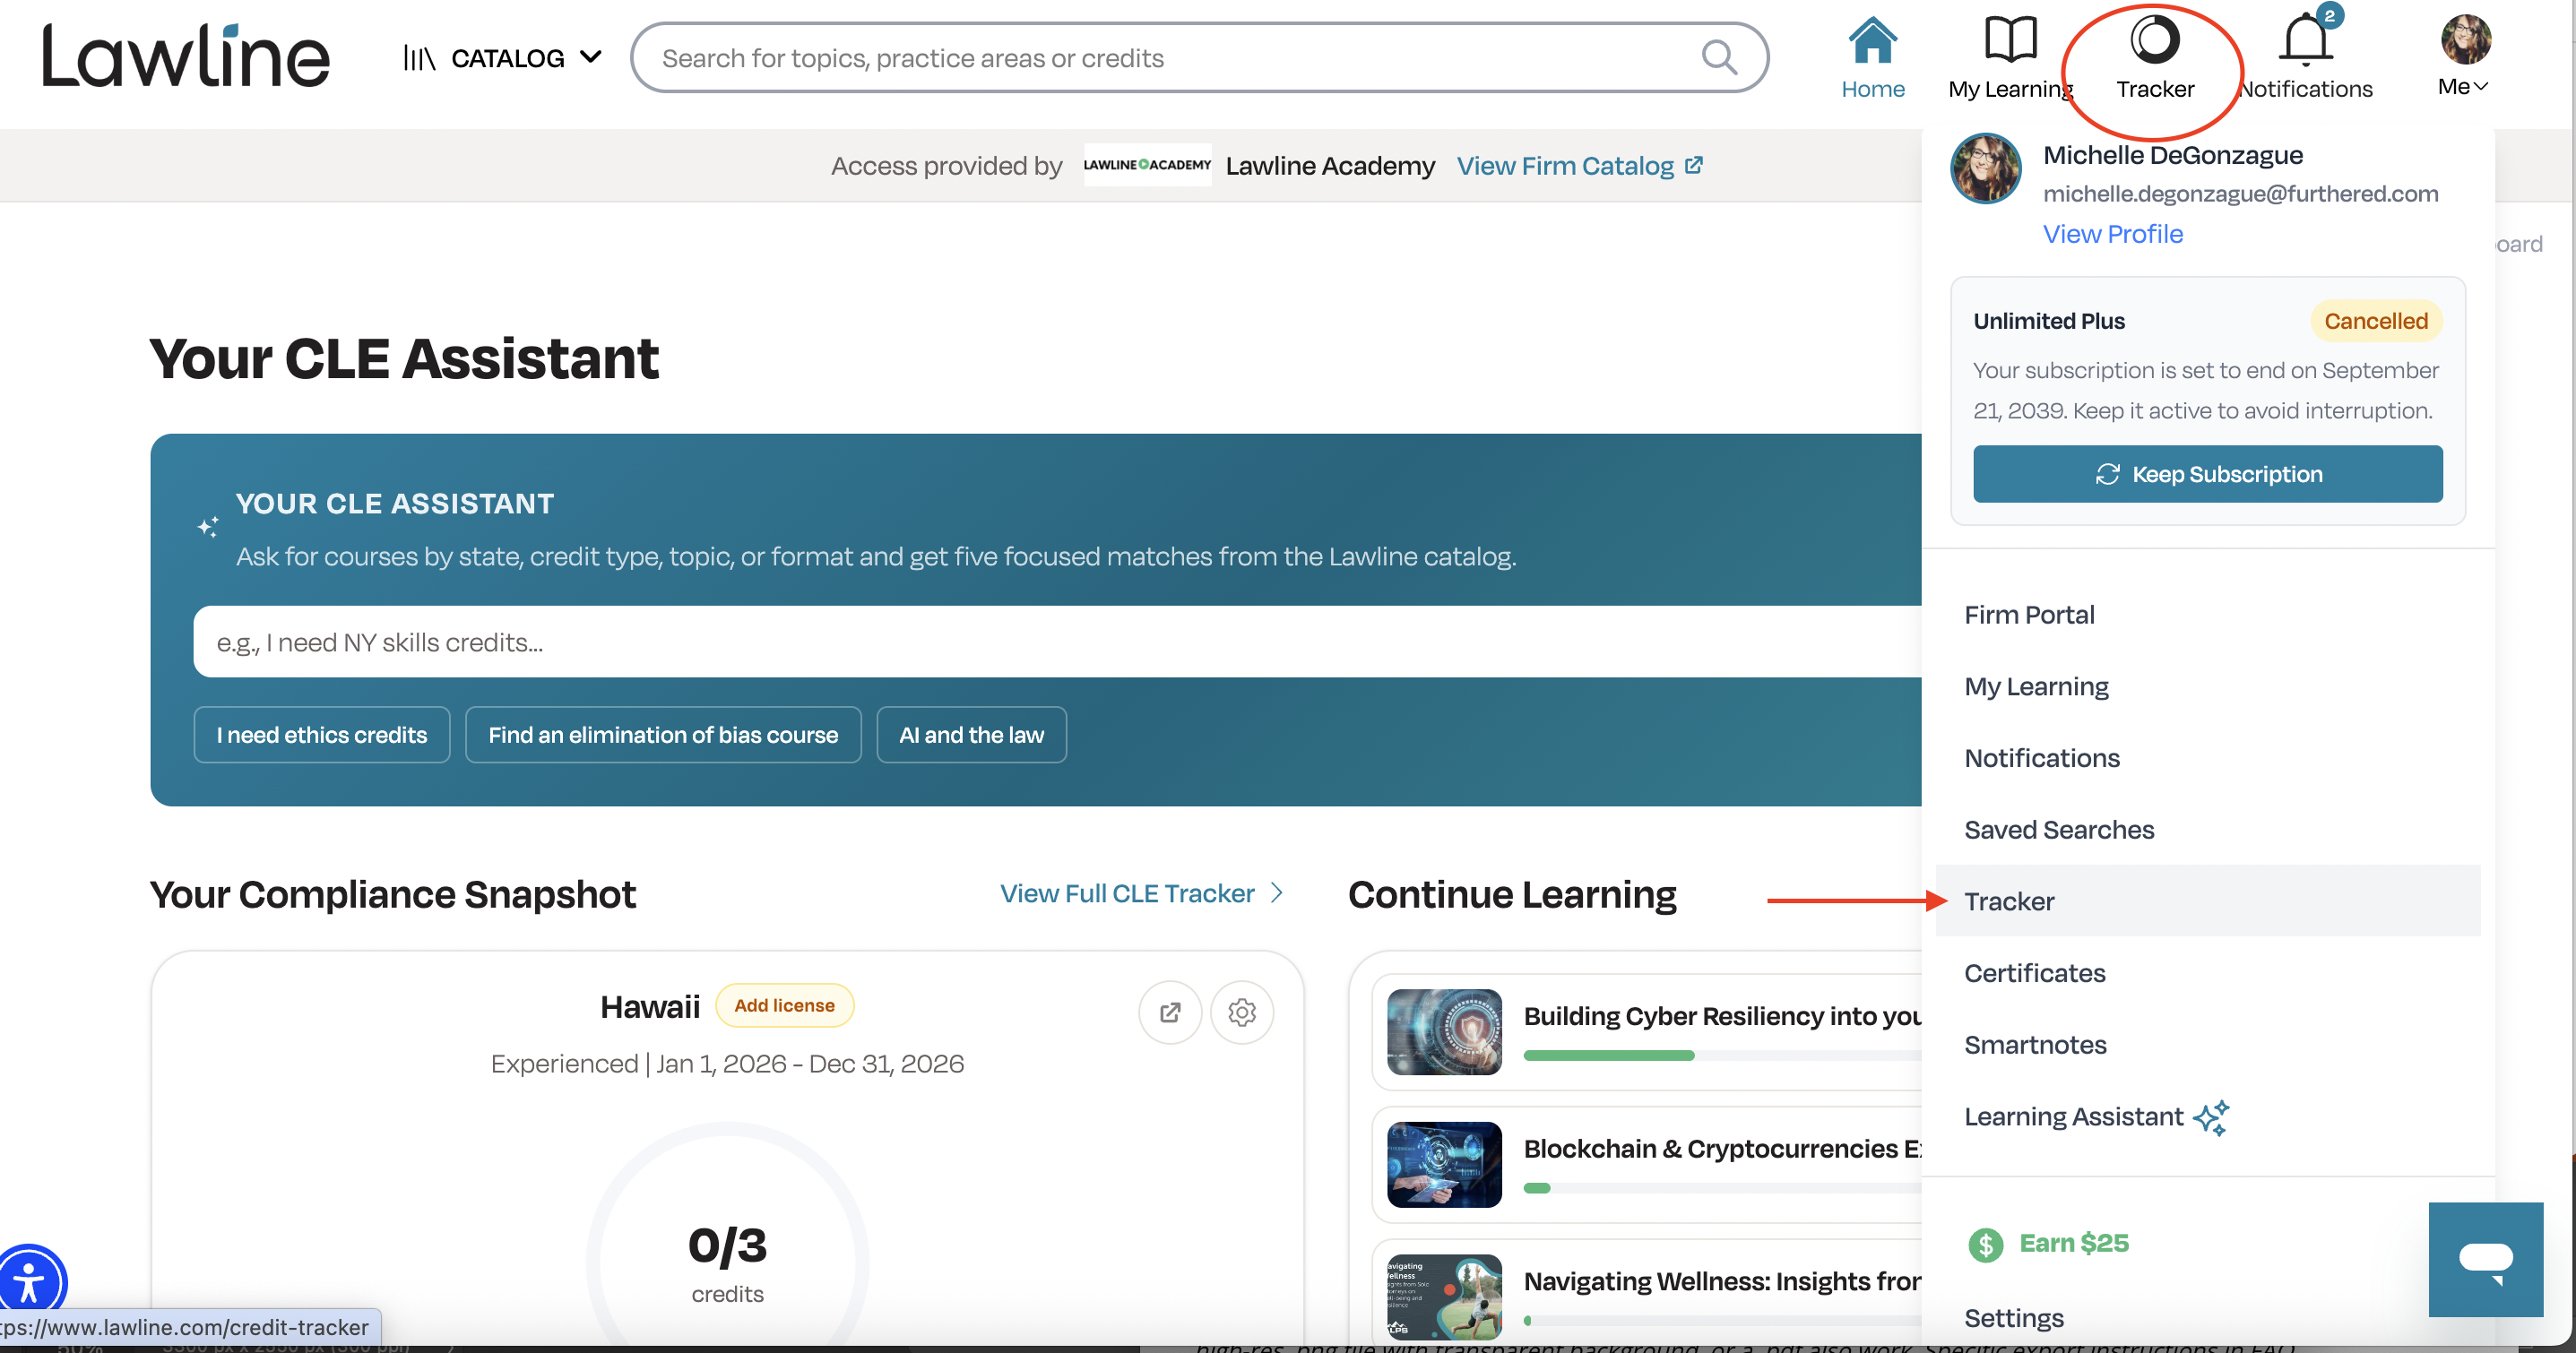Select Smartnotes in the profile menu
Screen dimensions: 2576x1353
tap(2208, 1045)
